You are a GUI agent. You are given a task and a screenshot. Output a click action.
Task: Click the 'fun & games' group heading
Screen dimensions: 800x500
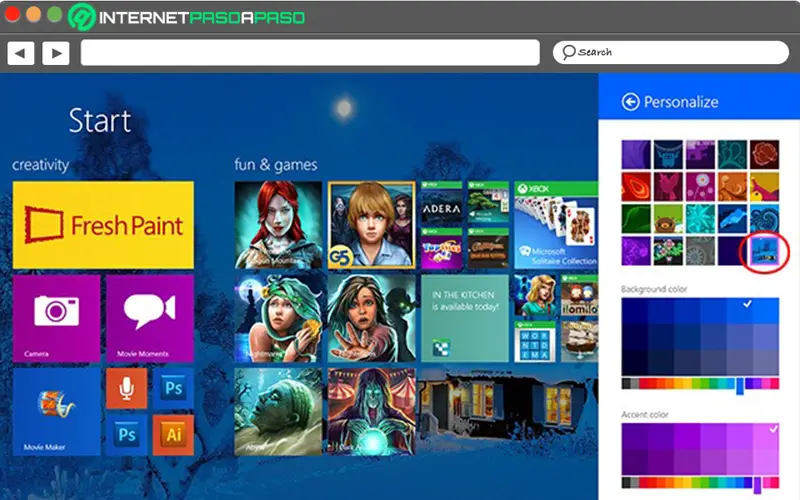click(276, 165)
